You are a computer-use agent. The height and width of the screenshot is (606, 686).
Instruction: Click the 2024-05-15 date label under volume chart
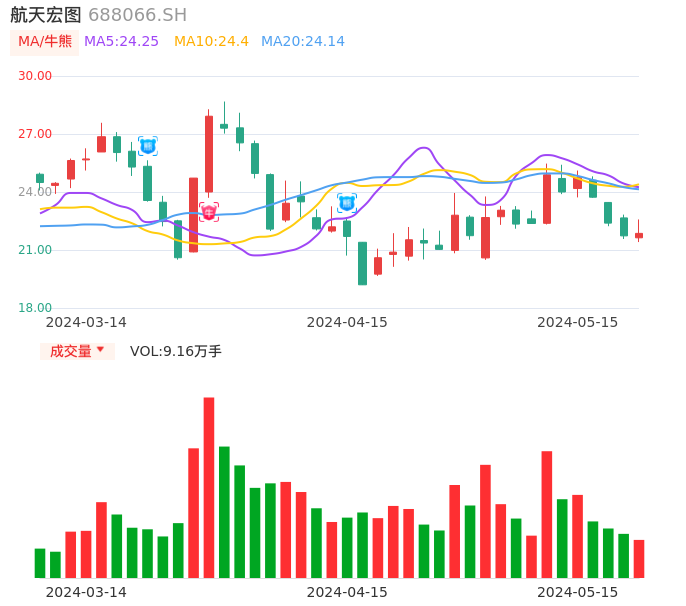pyautogui.click(x=577, y=592)
